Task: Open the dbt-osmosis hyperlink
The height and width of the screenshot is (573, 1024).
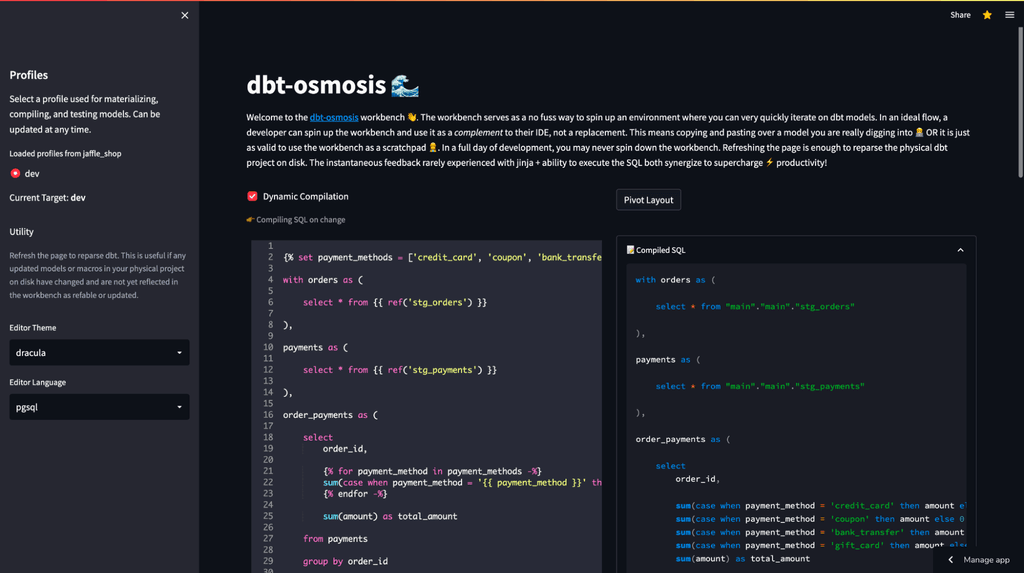Action: (334, 117)
